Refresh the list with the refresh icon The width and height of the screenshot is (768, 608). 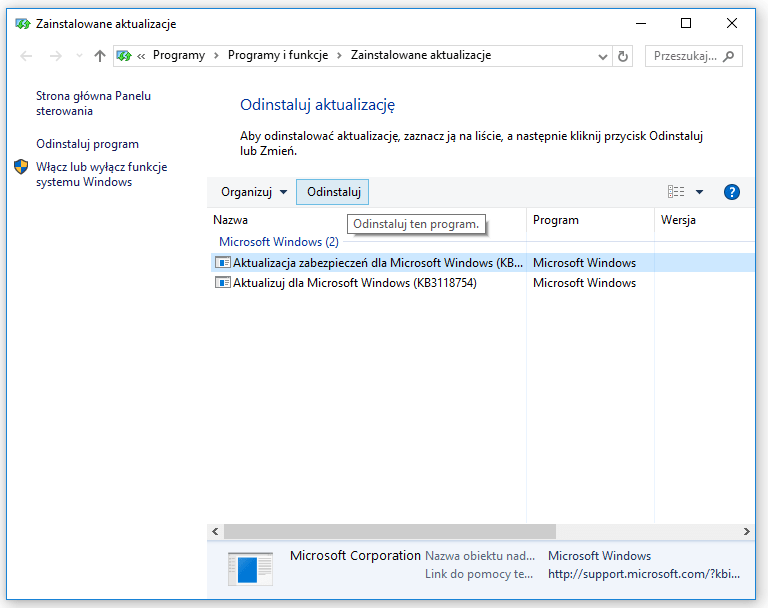[623, 56]
